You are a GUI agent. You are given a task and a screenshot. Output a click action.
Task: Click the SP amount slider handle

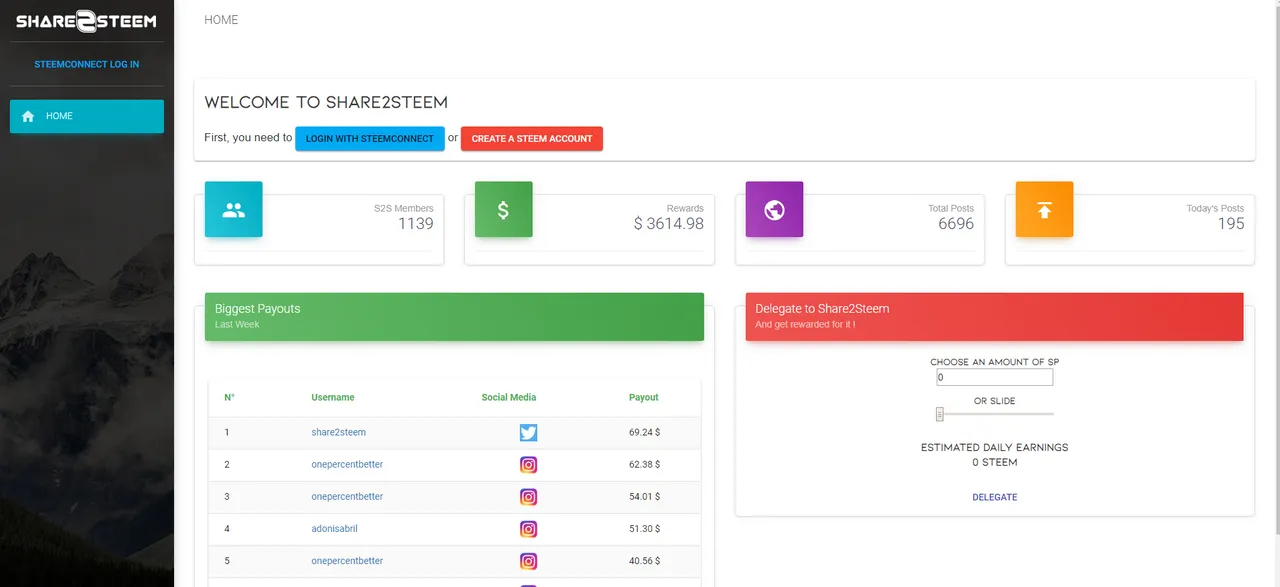click(x=940, y=414)
